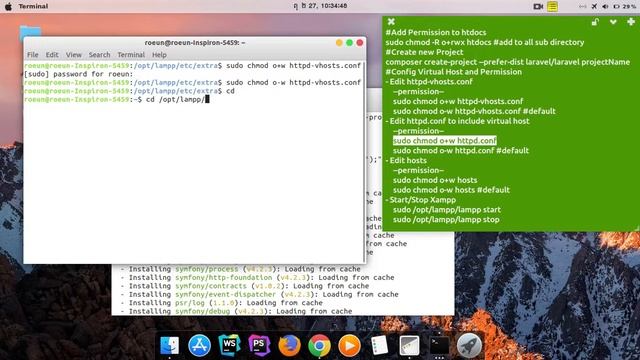The image size is (640, 360).
Task: Launch Firefox from the dock
Action: (289, 345)
